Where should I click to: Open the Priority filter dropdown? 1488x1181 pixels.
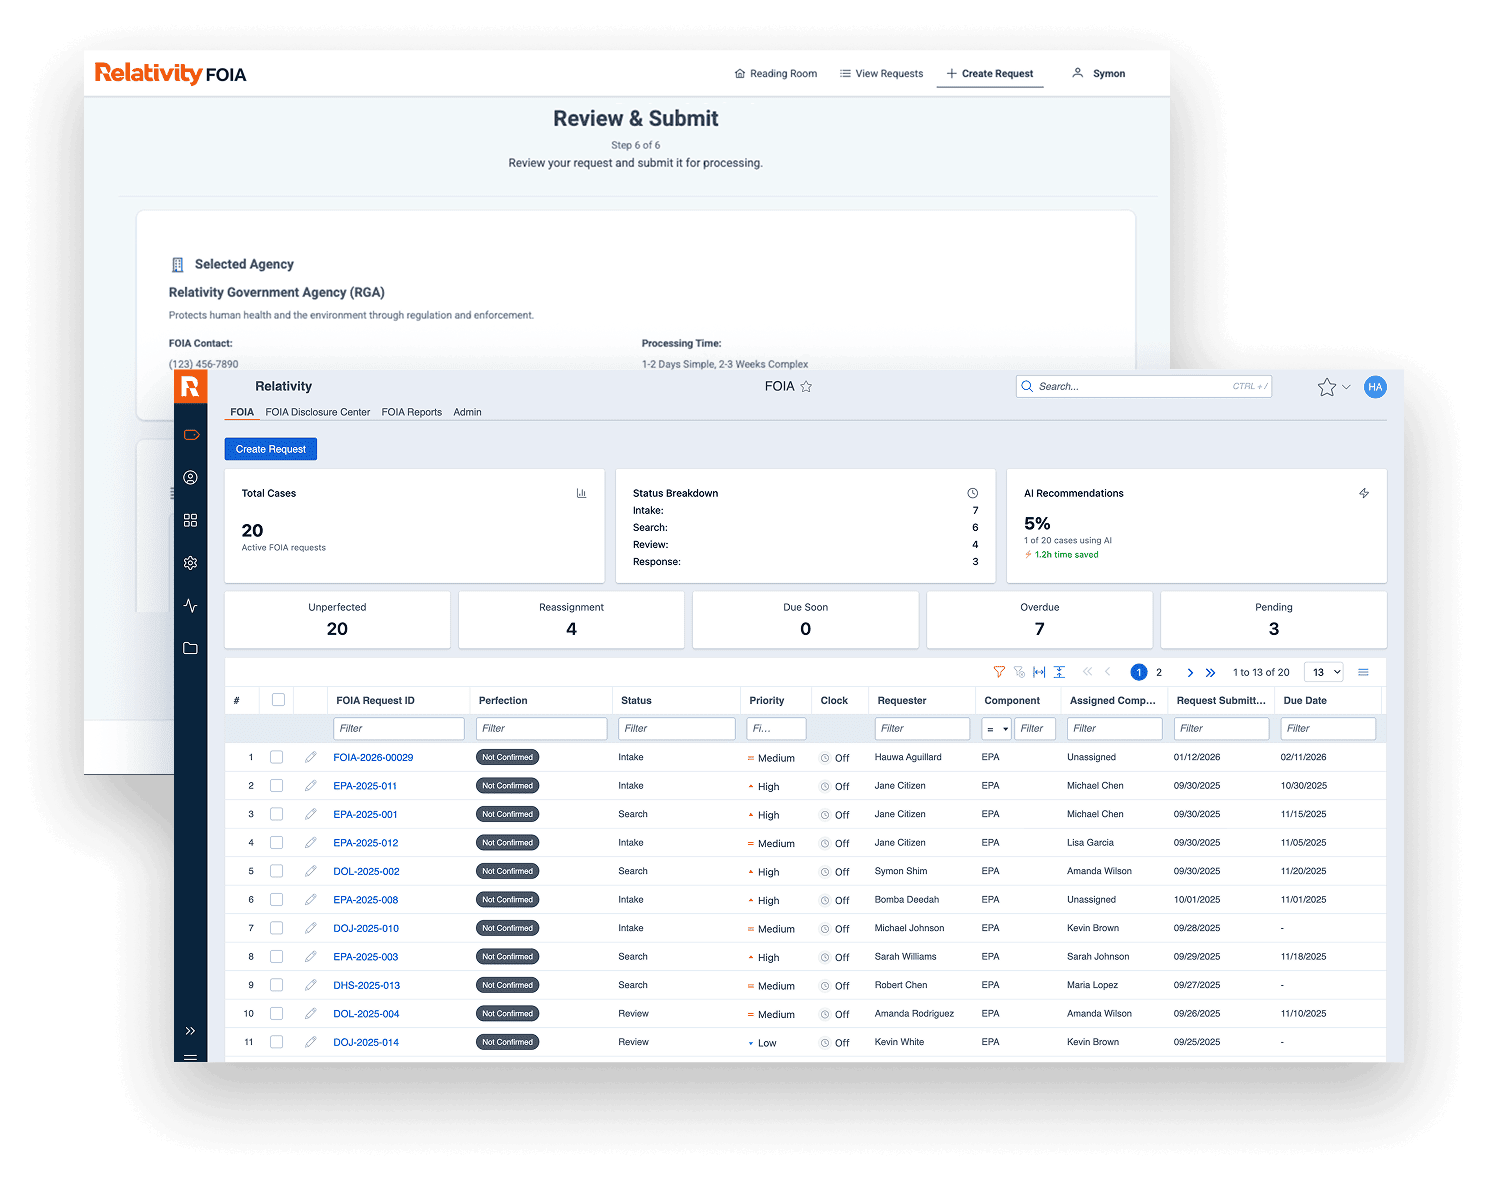point(776,729)
